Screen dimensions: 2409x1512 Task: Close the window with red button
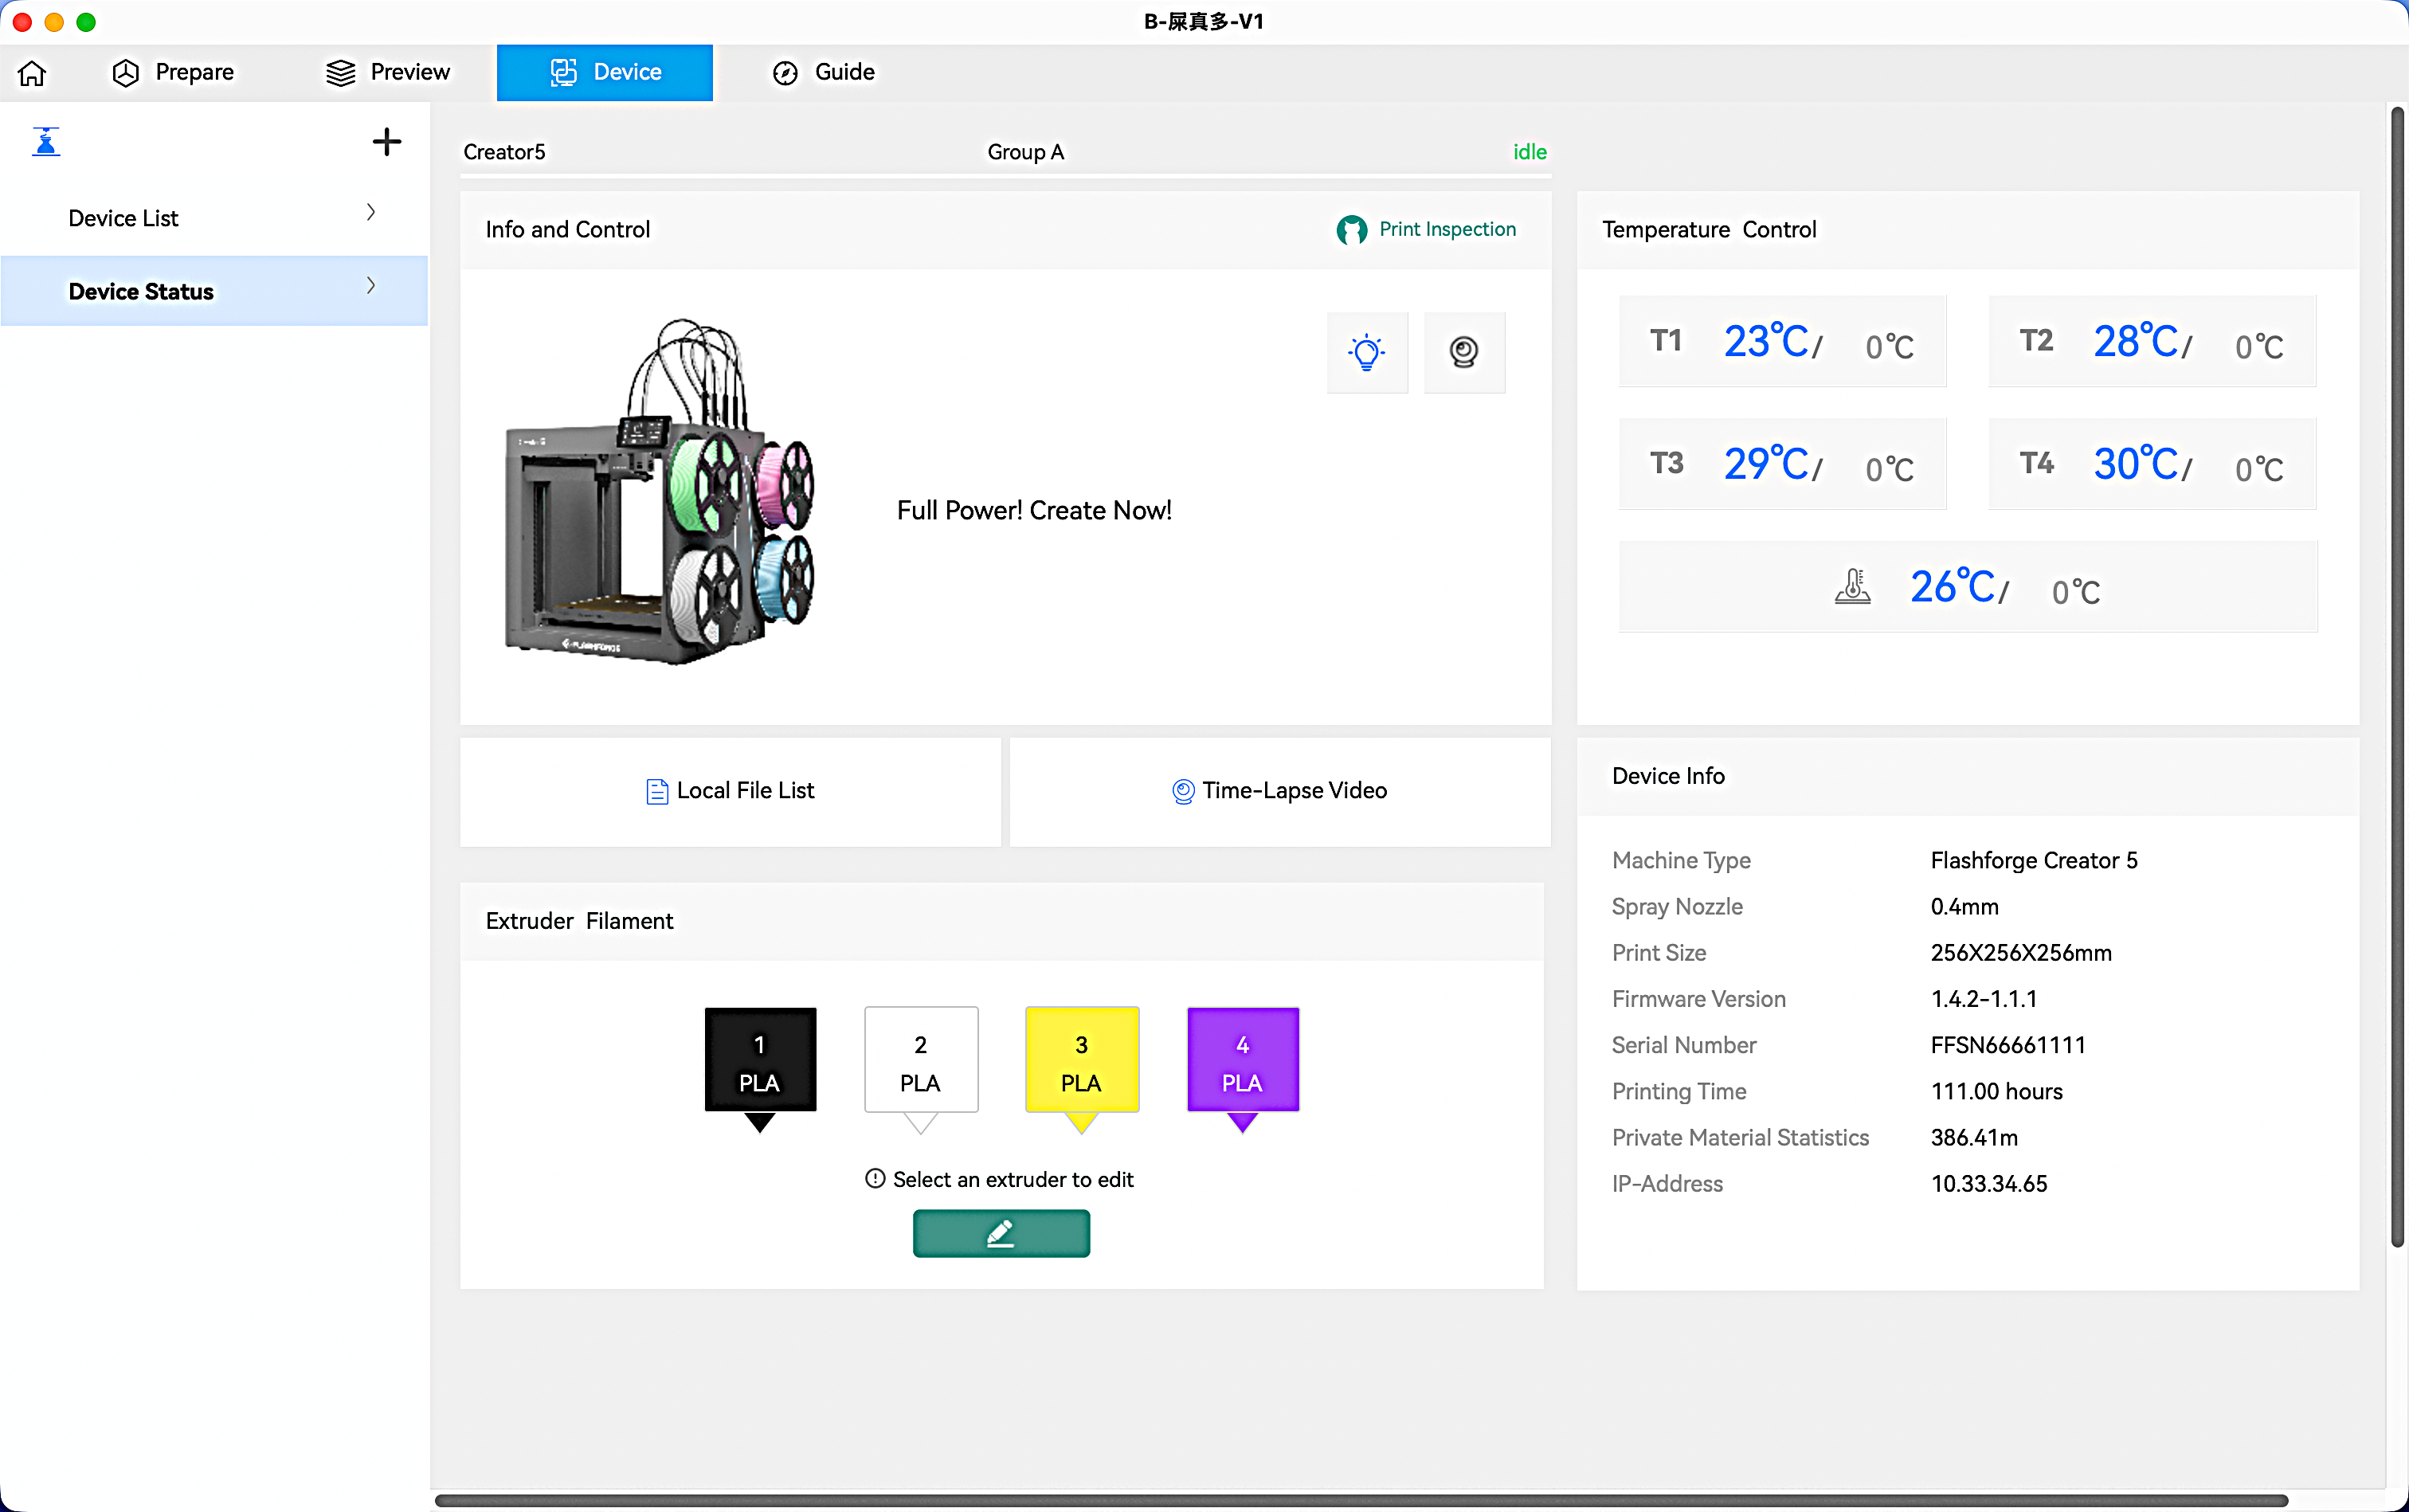tap(22, 22)
